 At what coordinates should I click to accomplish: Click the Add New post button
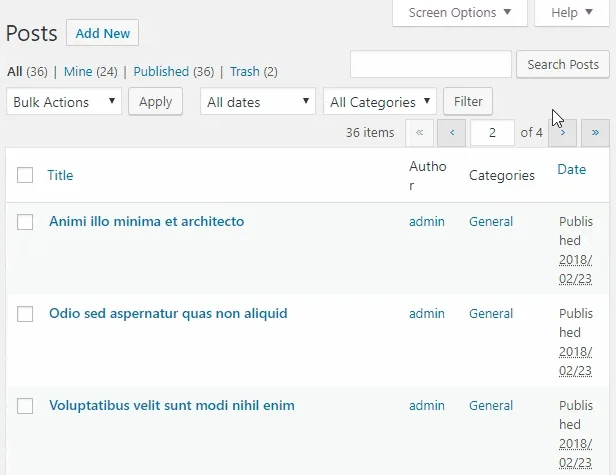point(102,33)
